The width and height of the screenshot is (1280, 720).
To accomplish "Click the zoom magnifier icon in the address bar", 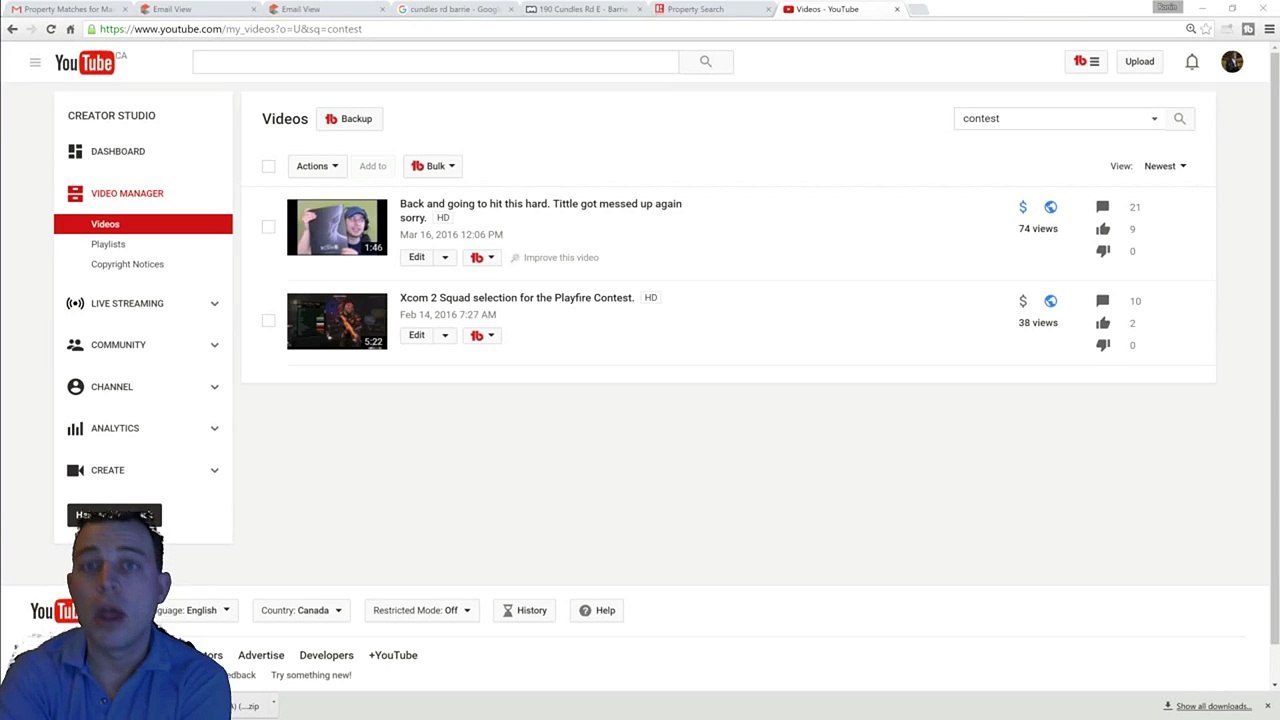I will click(1190, 29).
